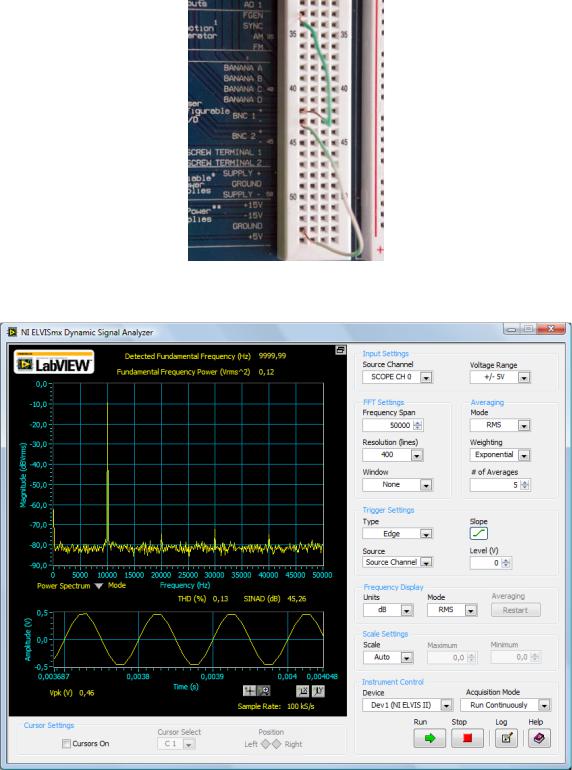
Task: Open the Power Spectrum Mode triangle selector
Action: point(99,586)
